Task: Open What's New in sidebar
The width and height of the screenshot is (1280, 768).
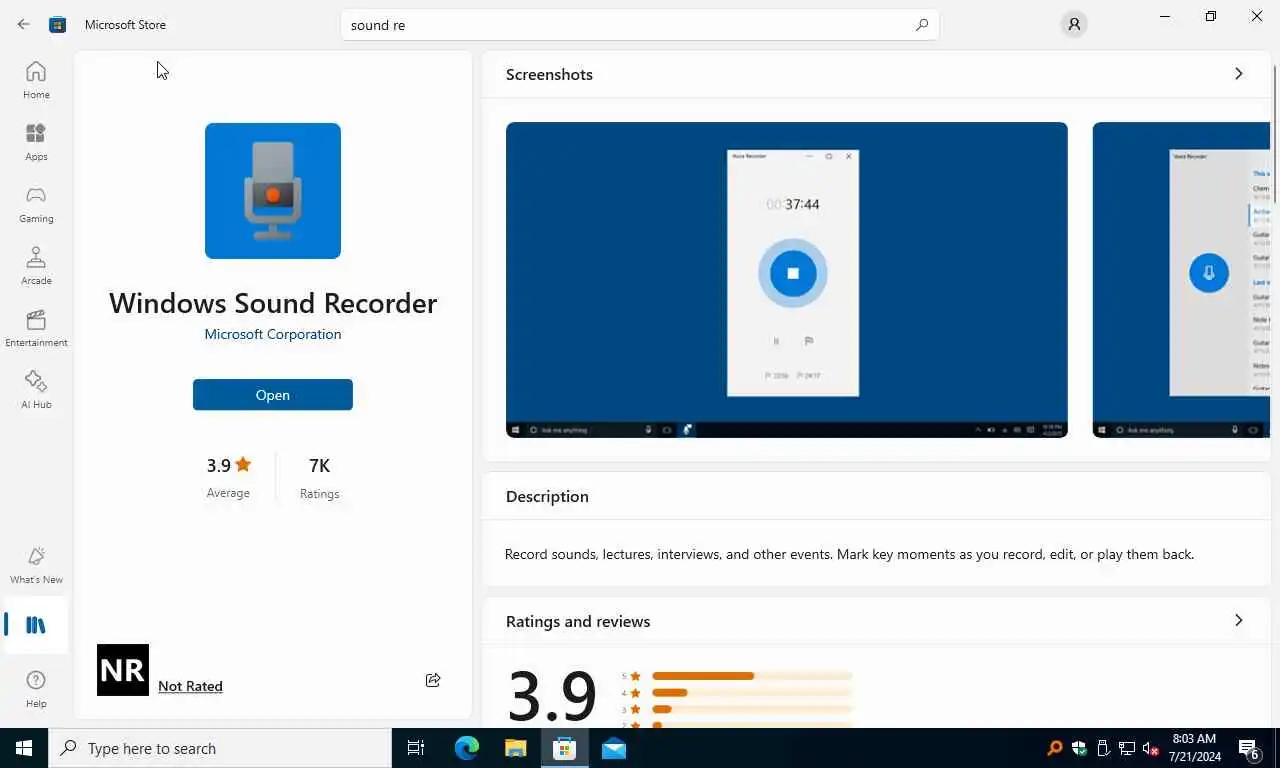Action: point(36,565)
